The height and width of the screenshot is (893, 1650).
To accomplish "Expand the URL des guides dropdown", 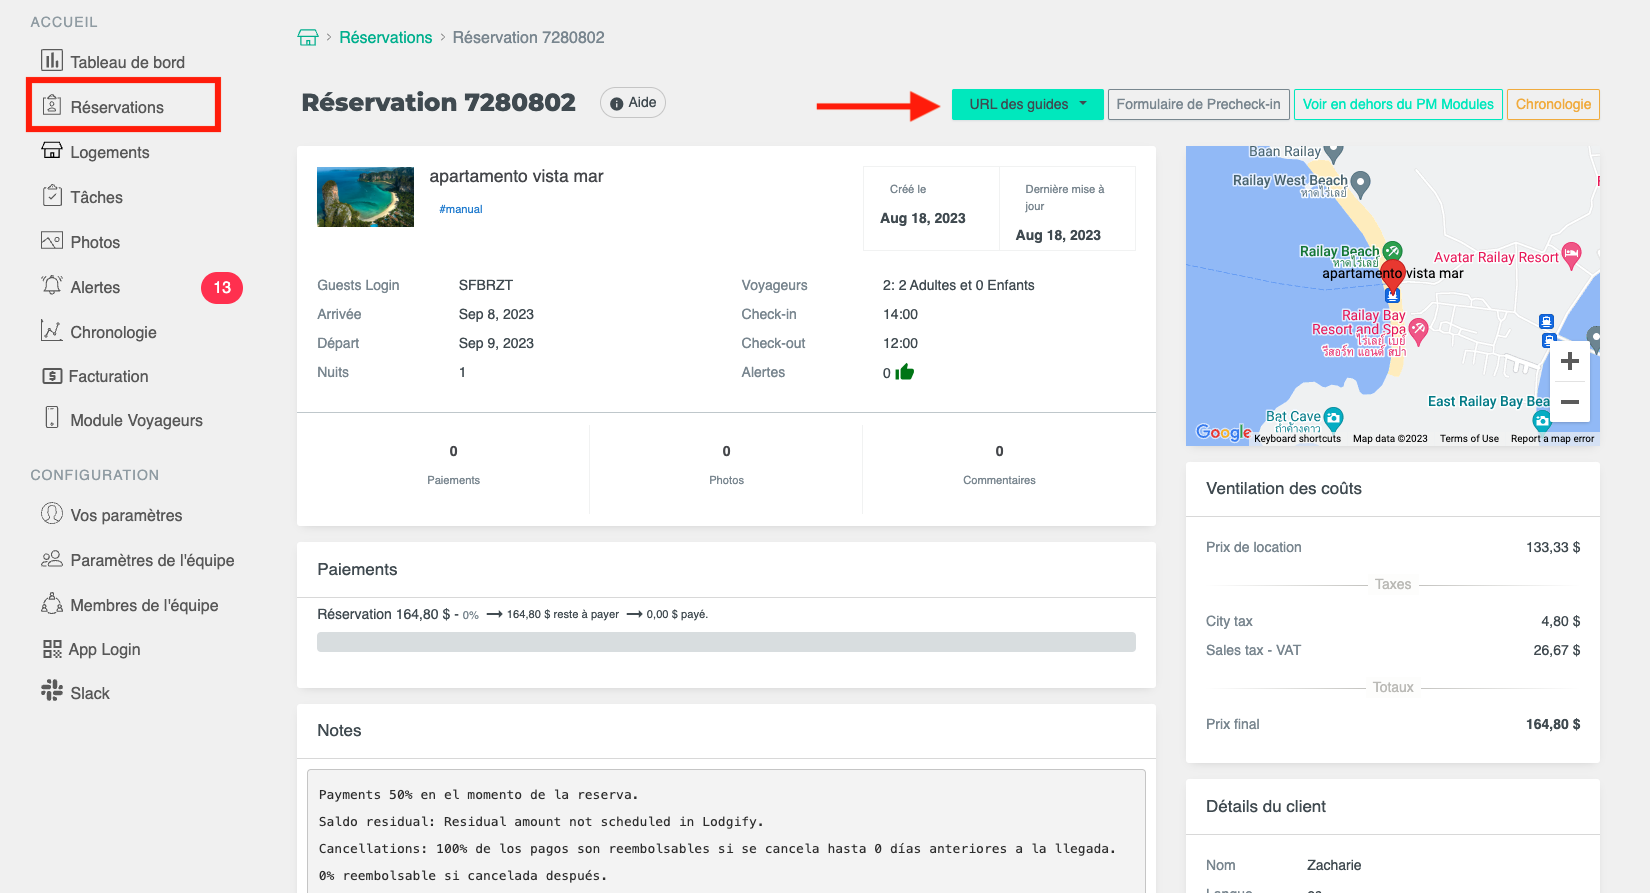I will [x=1027, y=104].
